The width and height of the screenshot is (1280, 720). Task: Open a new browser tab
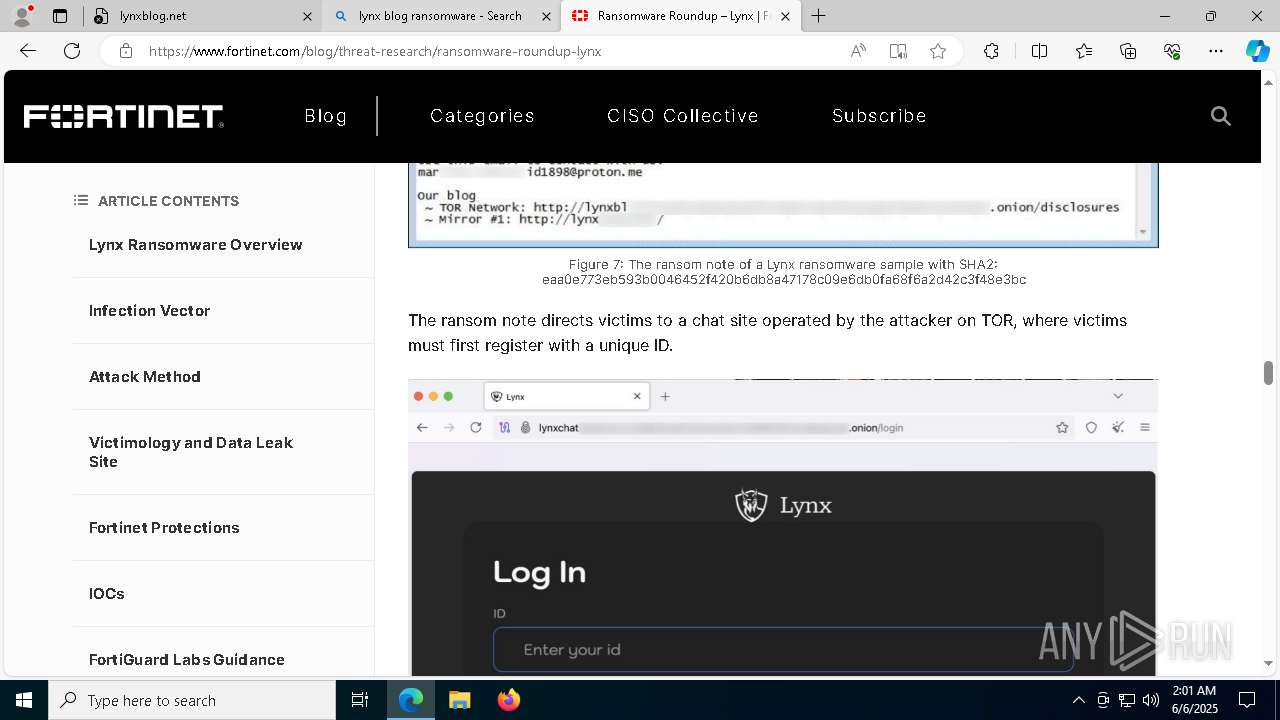click(819, 16)
